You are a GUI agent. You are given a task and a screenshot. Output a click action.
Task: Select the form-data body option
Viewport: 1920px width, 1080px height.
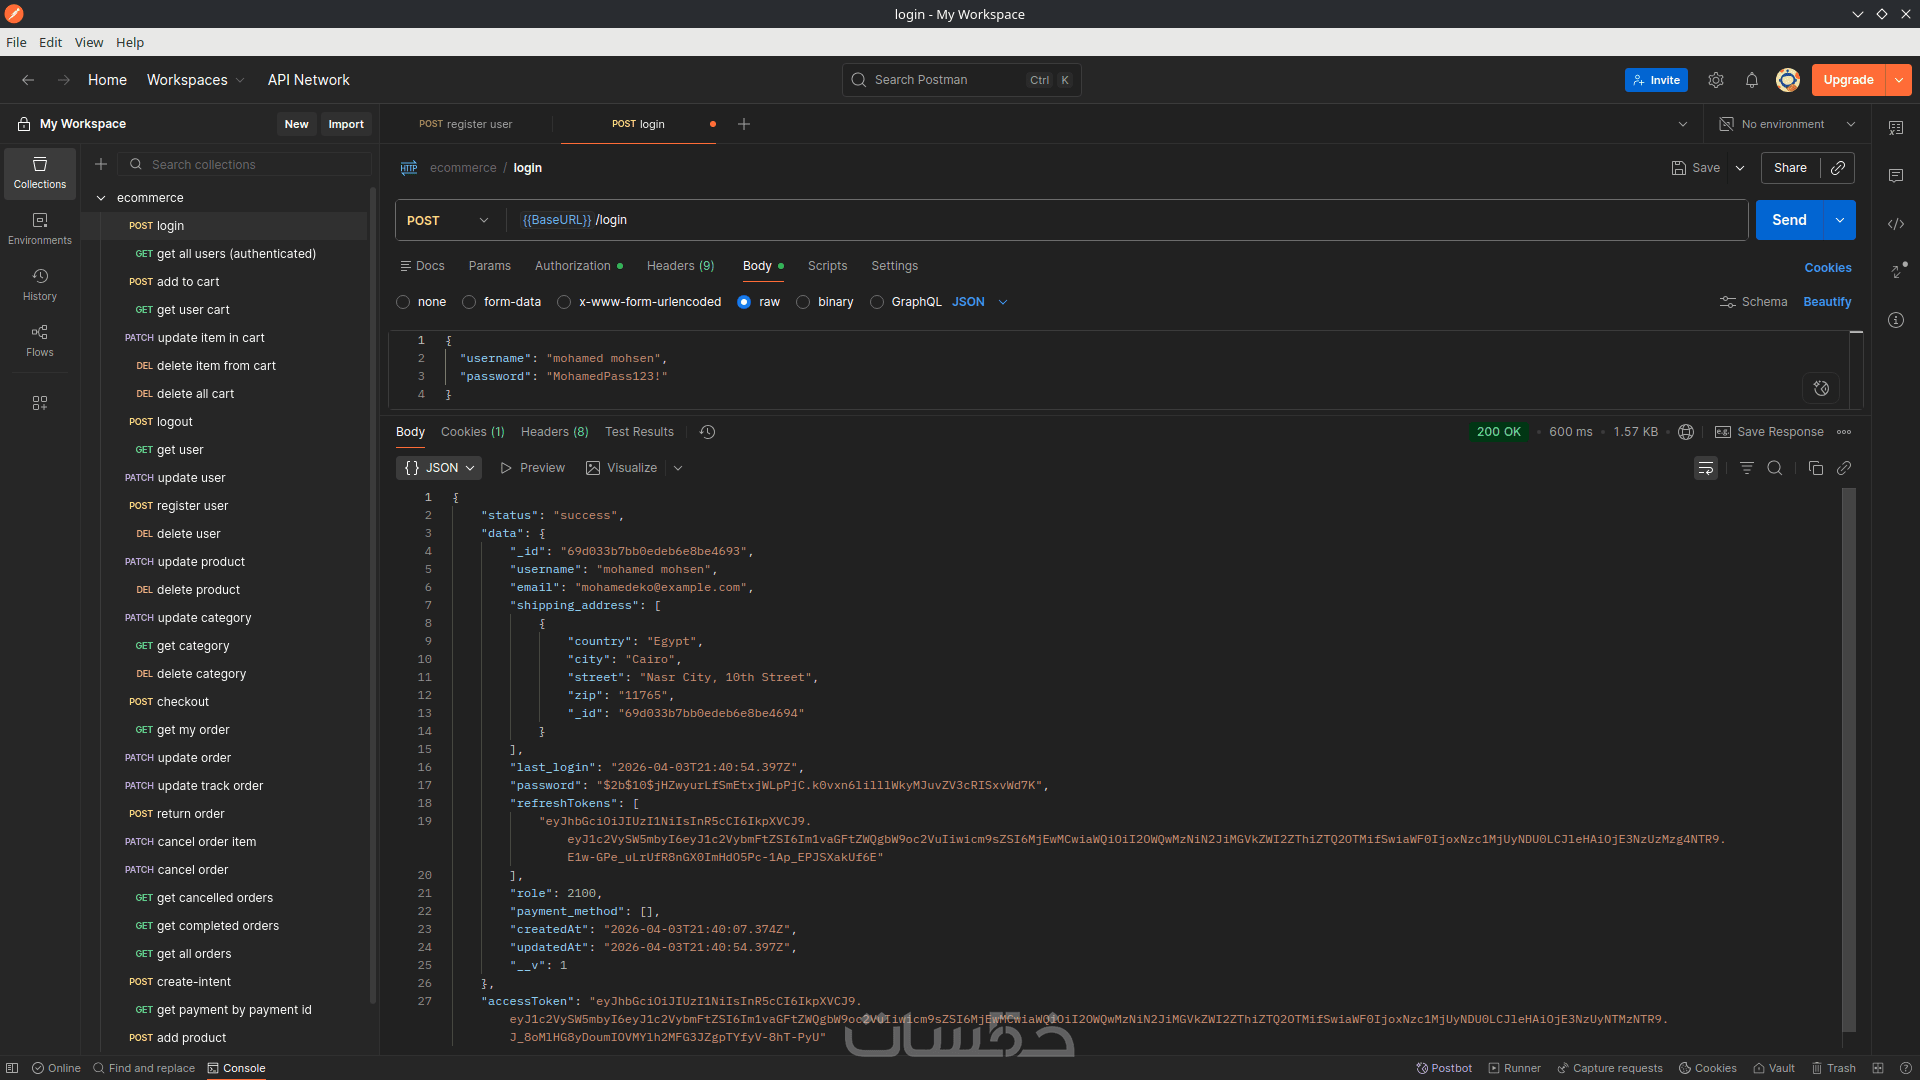[469, 302]
